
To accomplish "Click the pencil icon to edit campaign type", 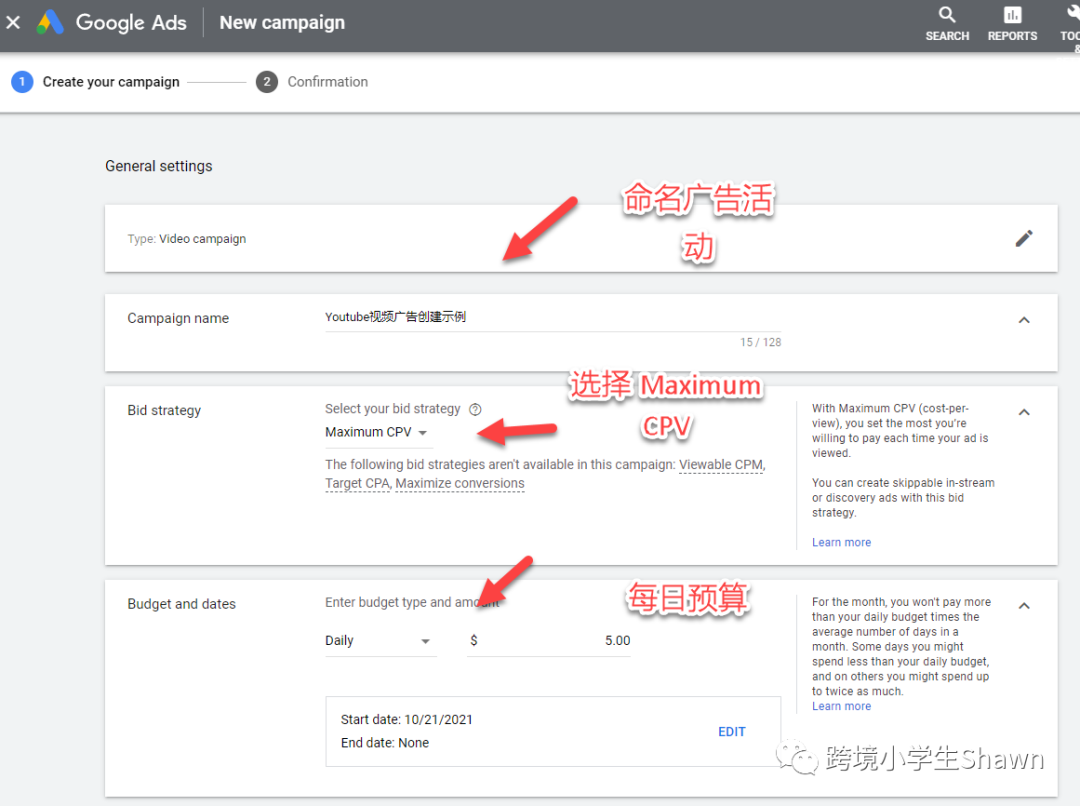I will [x=1023, y=238].
